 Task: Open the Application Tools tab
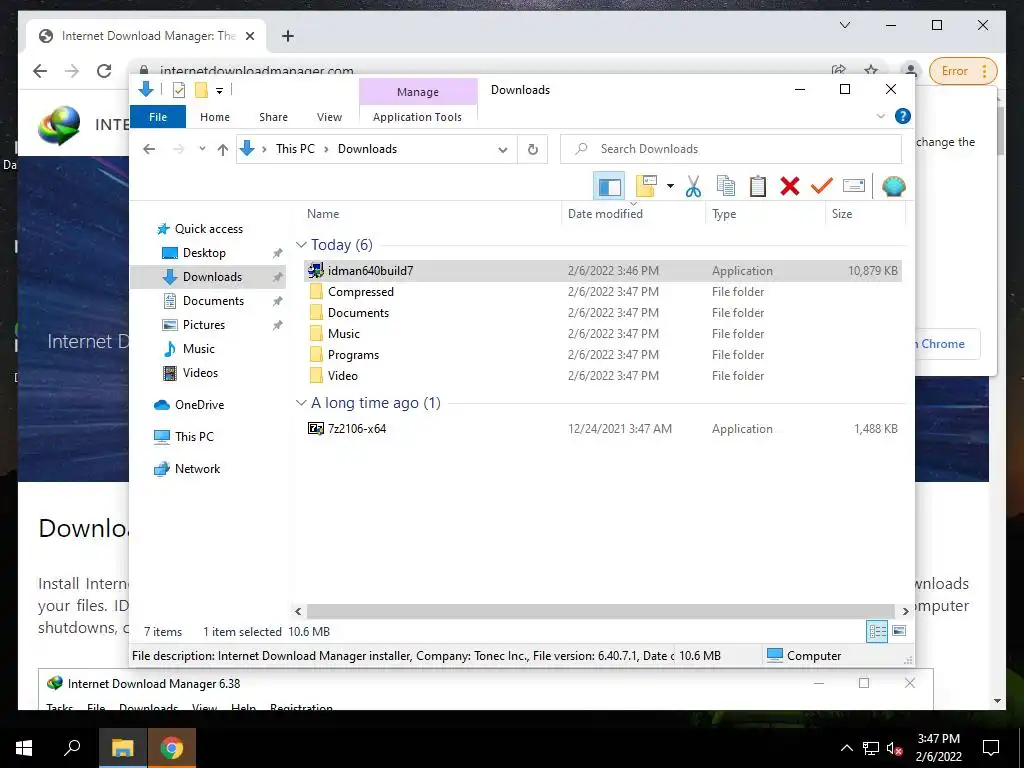pos(417,117)
